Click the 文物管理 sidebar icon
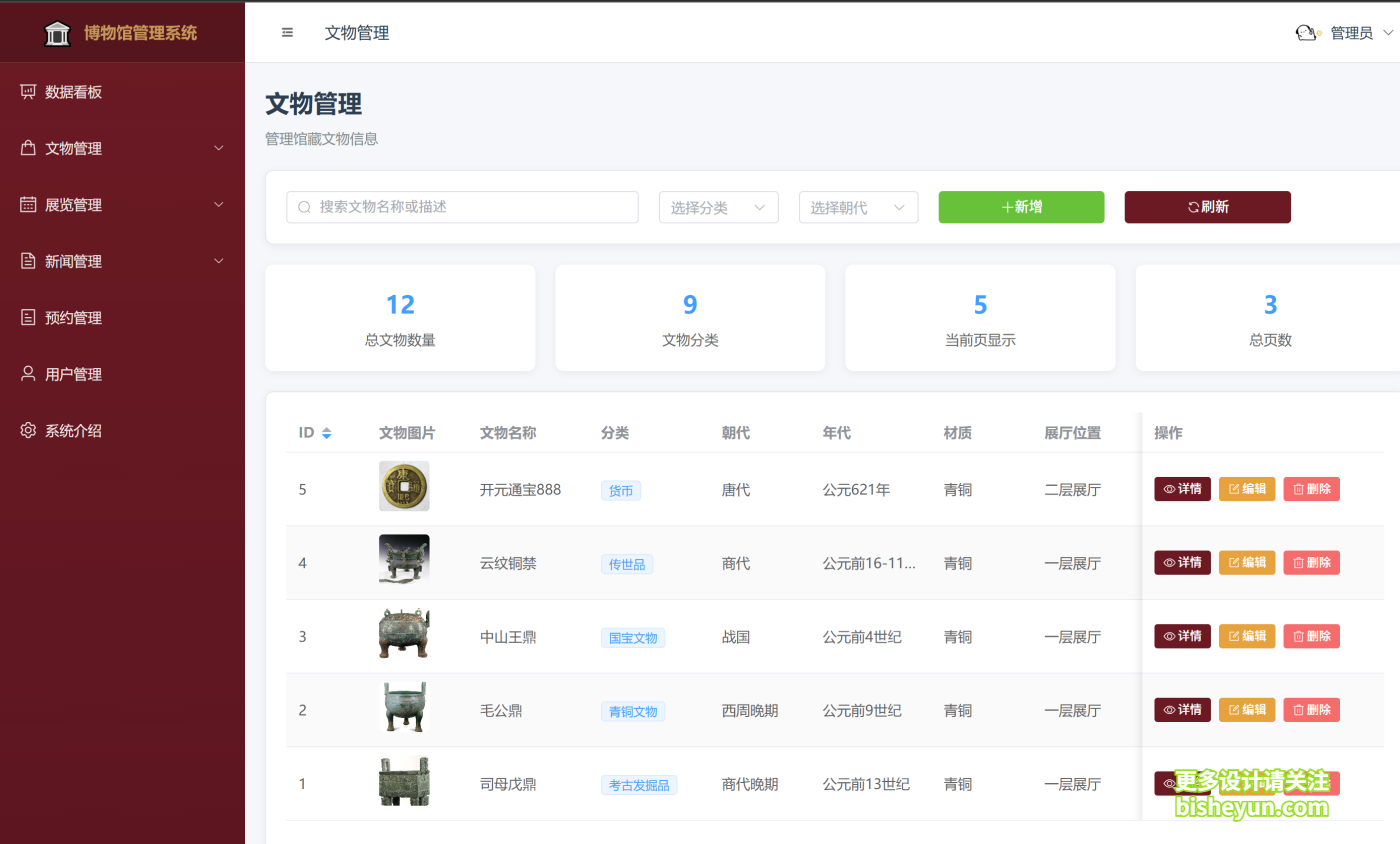This screenshot has width=1400, height=844. [28, 147]
